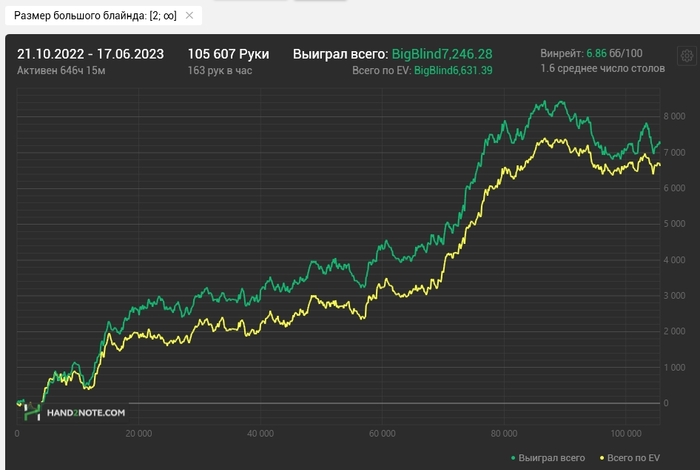This screenshot has height=470, width=700.
Task: Click the 7 000 y-axis label
Action: (674, 152)
